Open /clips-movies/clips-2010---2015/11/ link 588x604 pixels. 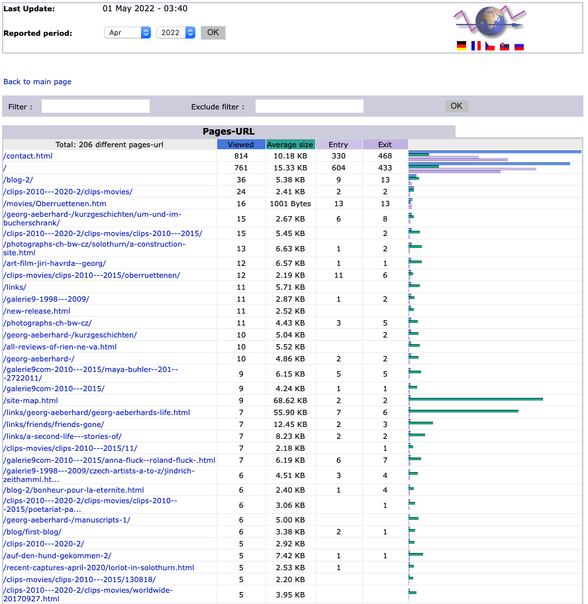(70, 448)
